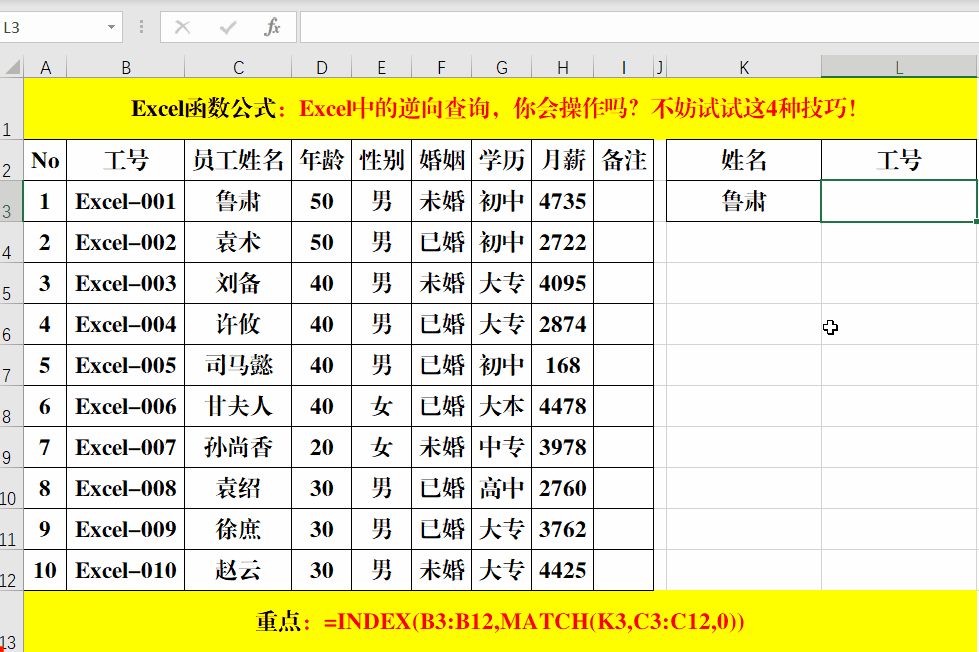Click cell Excel-004
This screenshot has height=652, width=979.
pyautogui.click(x=125, y=324)
